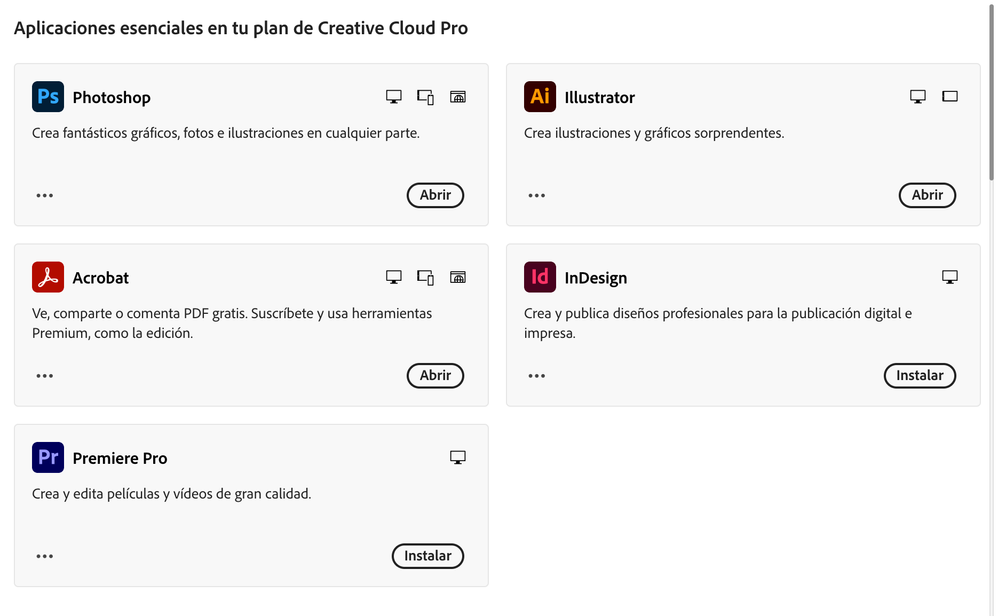Click the Premiere Pro app icon

point(48,457)
